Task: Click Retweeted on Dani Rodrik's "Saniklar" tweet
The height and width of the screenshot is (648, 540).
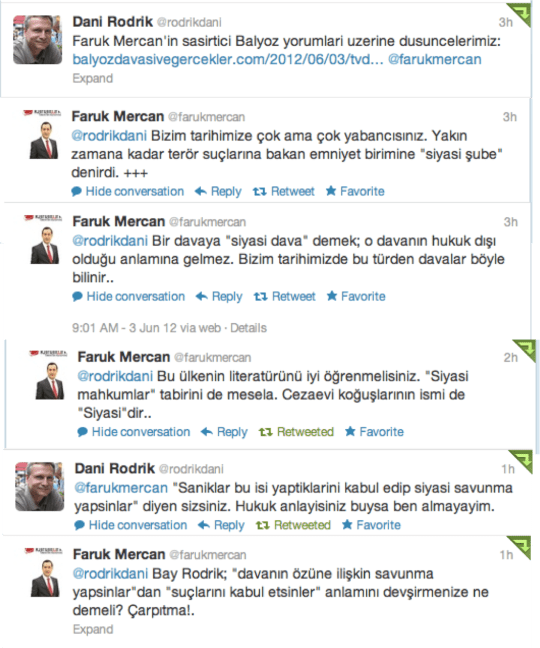Action: coord(293,525)
